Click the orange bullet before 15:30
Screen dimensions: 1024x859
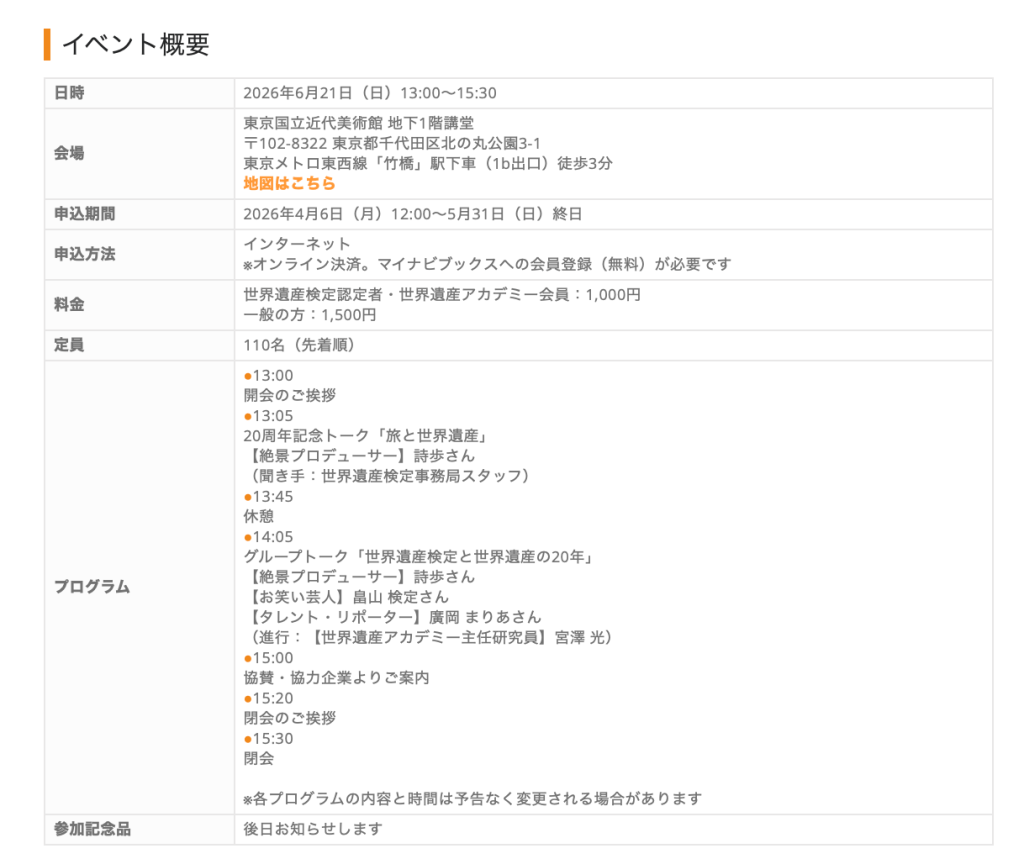click(248, 739)
